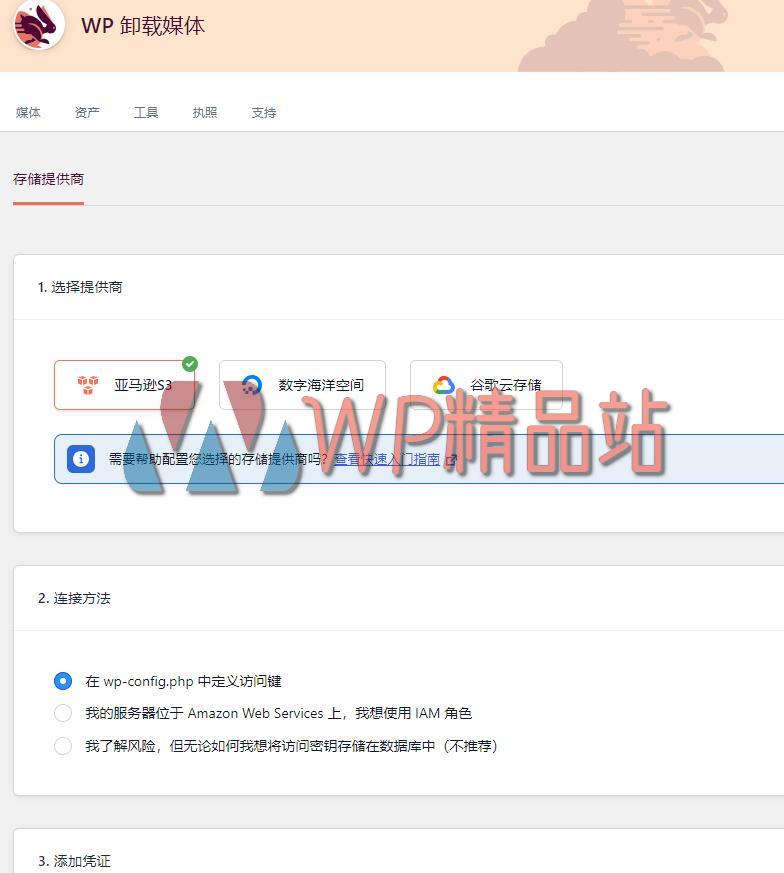Click the WP Offload Media rabbit logo
The image size is (784, 873).
pos(38,24)
